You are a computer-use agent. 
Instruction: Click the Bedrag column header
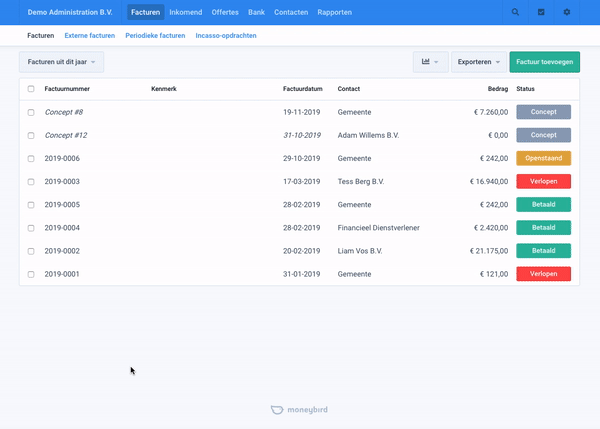pos(498,89)
